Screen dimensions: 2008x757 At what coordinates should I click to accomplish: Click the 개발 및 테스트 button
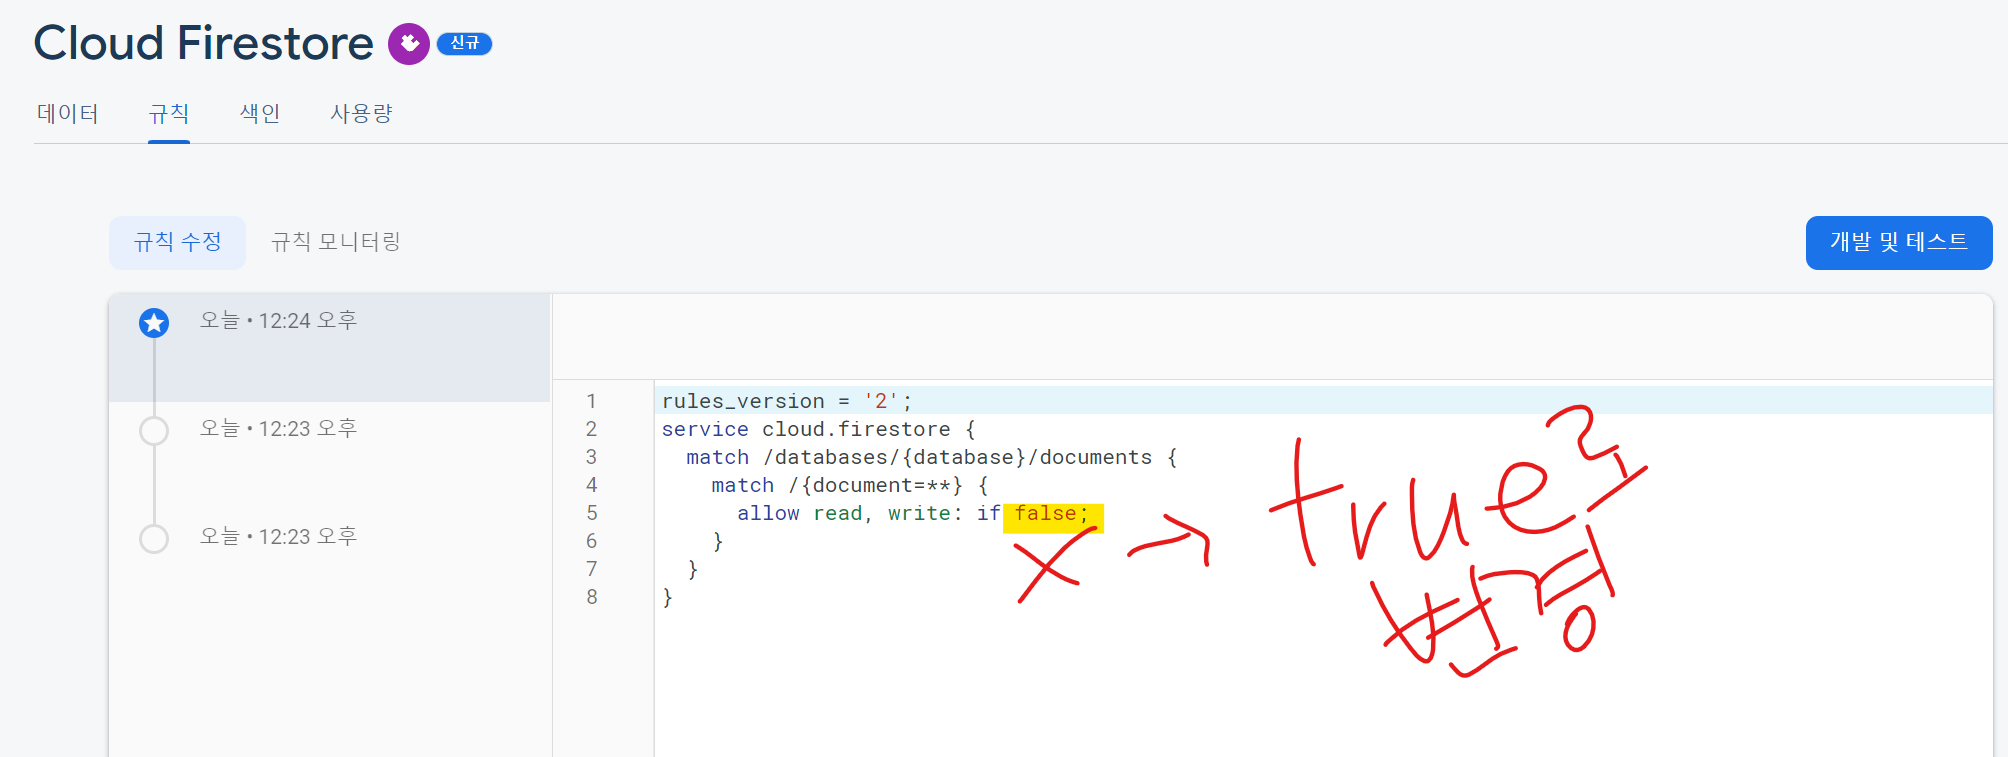coord(1898,242)
